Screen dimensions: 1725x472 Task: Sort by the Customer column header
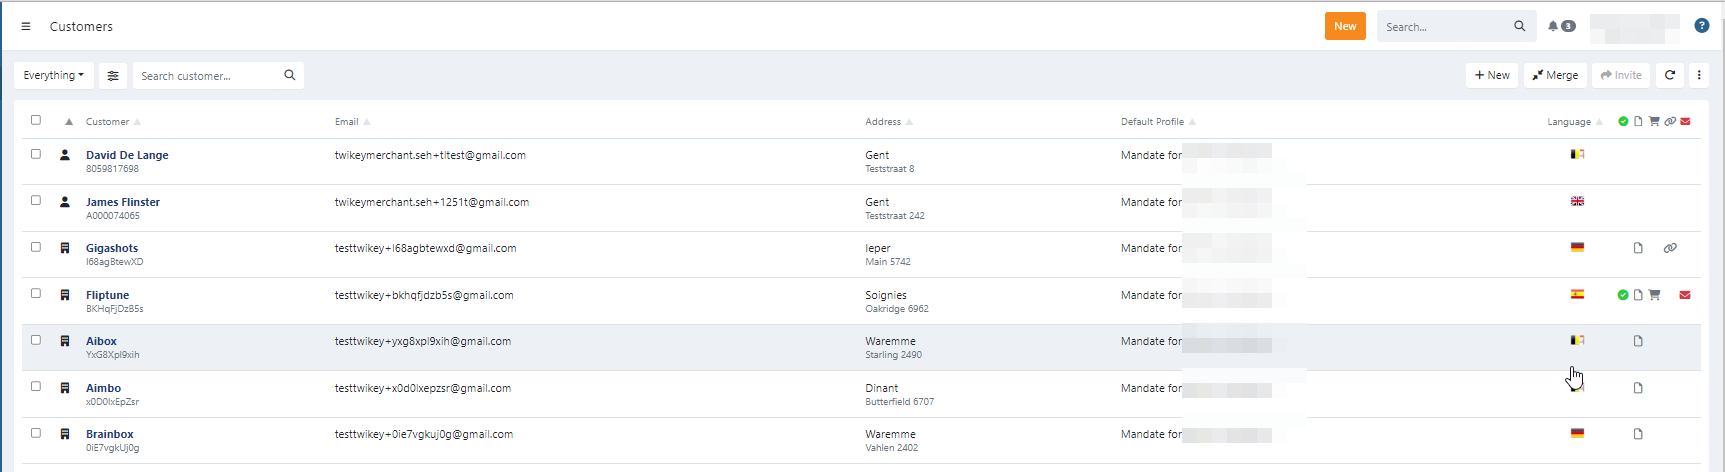click(108, 122)
